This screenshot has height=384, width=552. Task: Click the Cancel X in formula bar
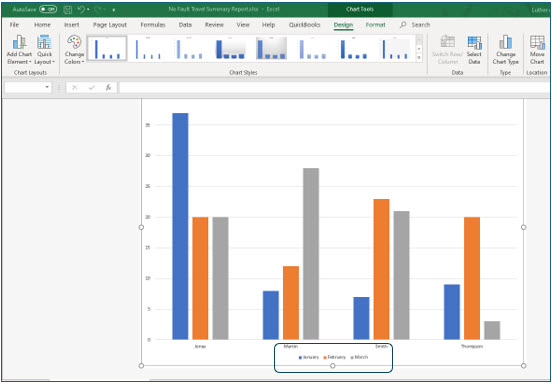click(x=74, y=87)
